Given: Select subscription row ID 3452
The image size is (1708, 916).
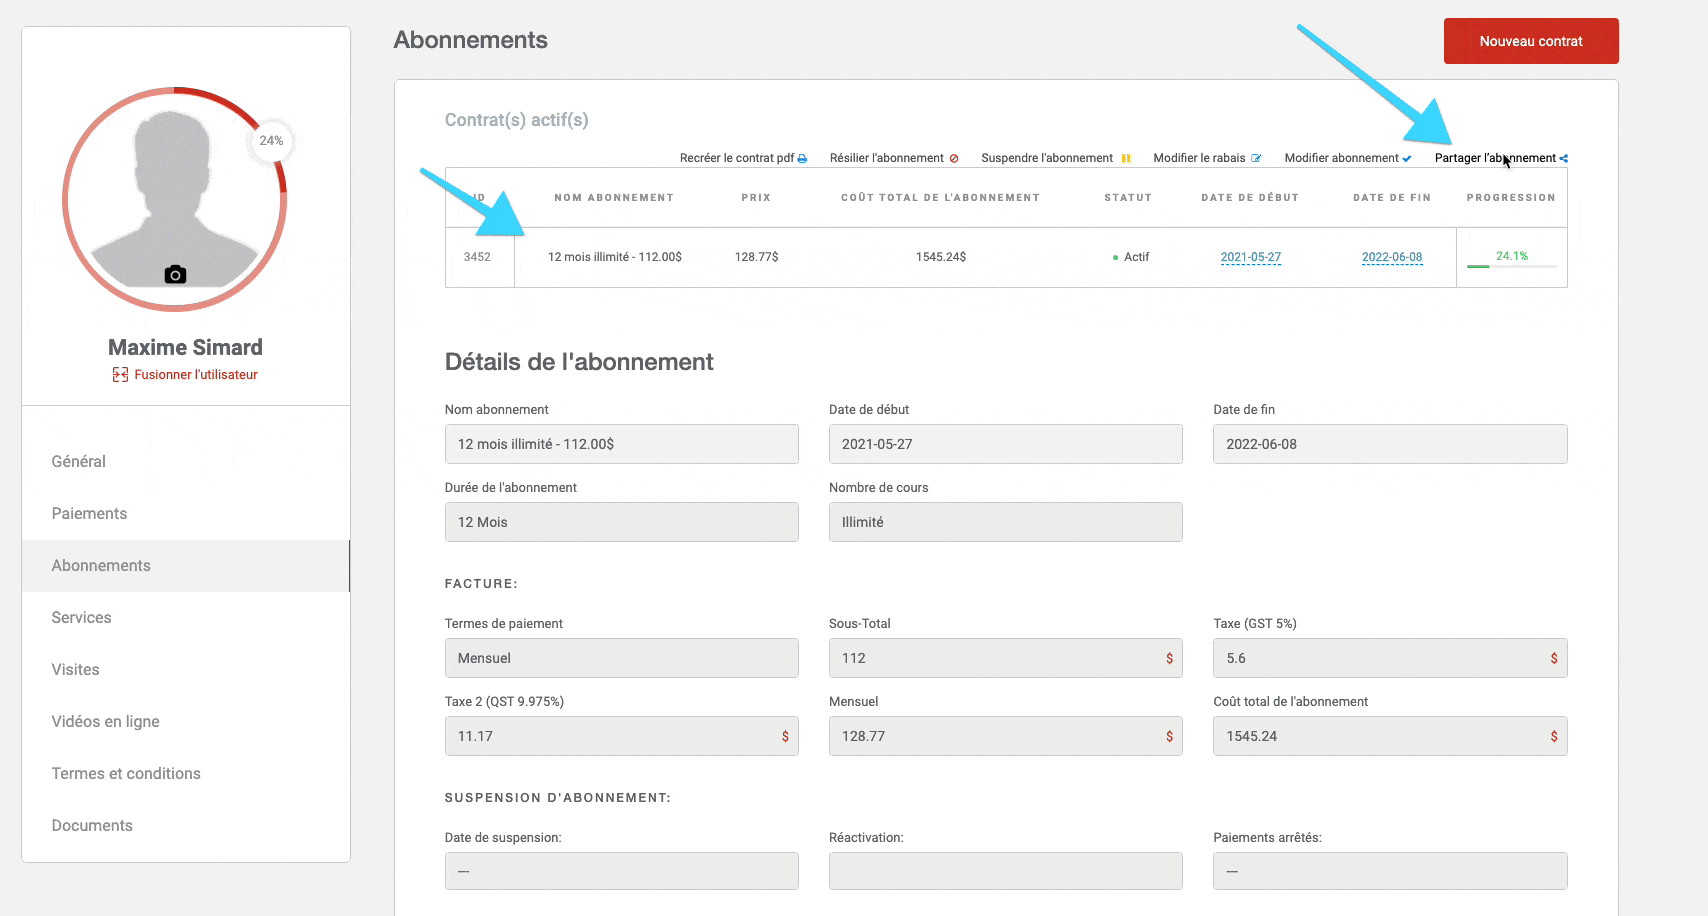Looking at the screenshot, I should 478,257.
